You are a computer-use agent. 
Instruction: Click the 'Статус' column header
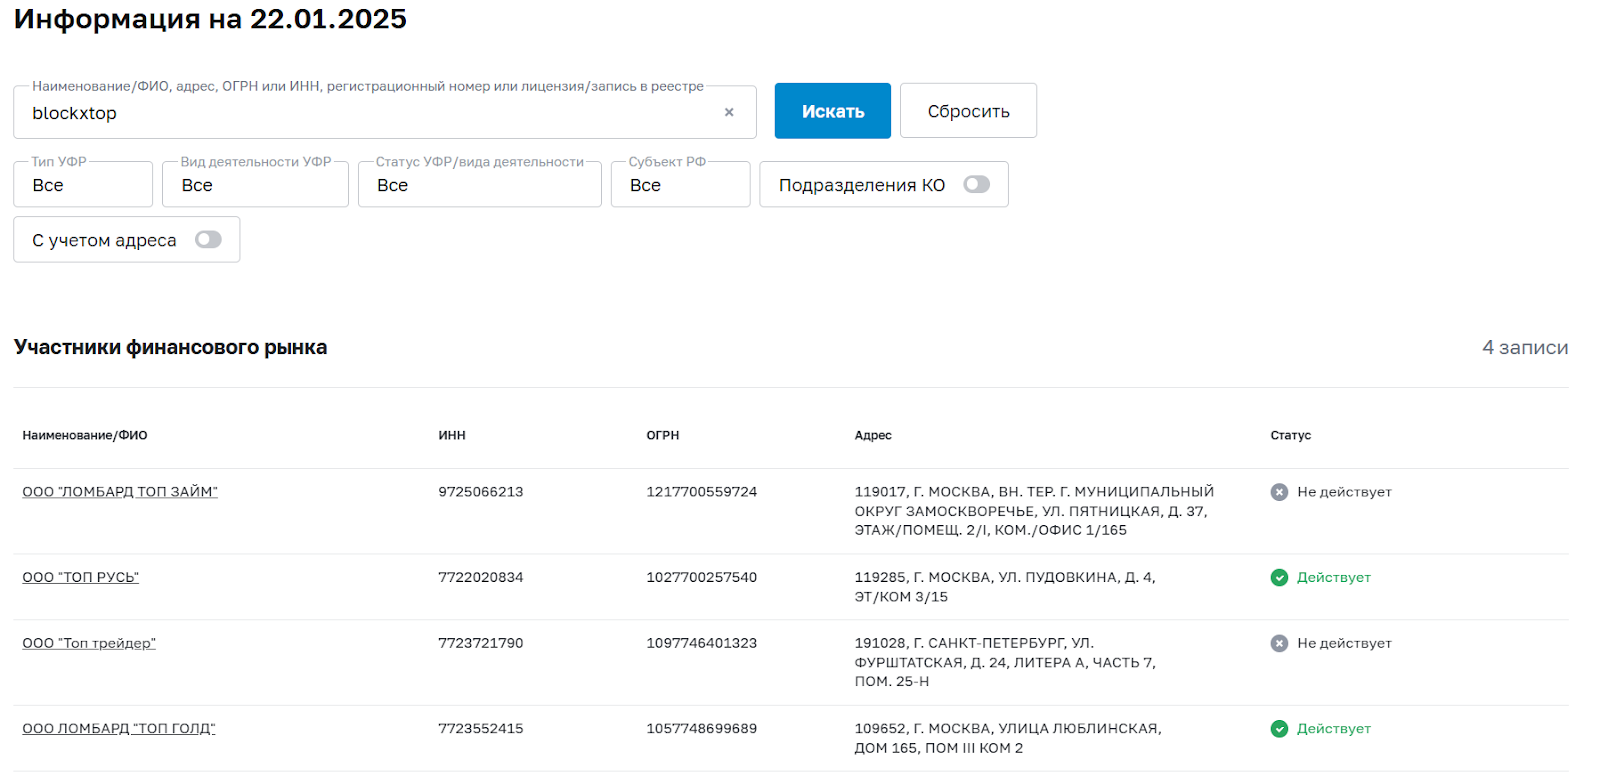[1291, 435]
